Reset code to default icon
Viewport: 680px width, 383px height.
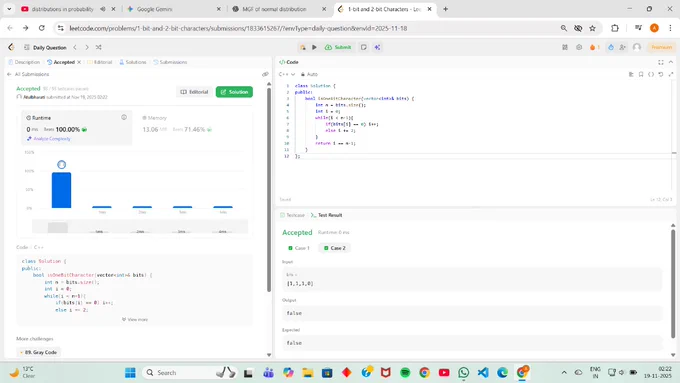pyautogui.click(x=661, y=74)
